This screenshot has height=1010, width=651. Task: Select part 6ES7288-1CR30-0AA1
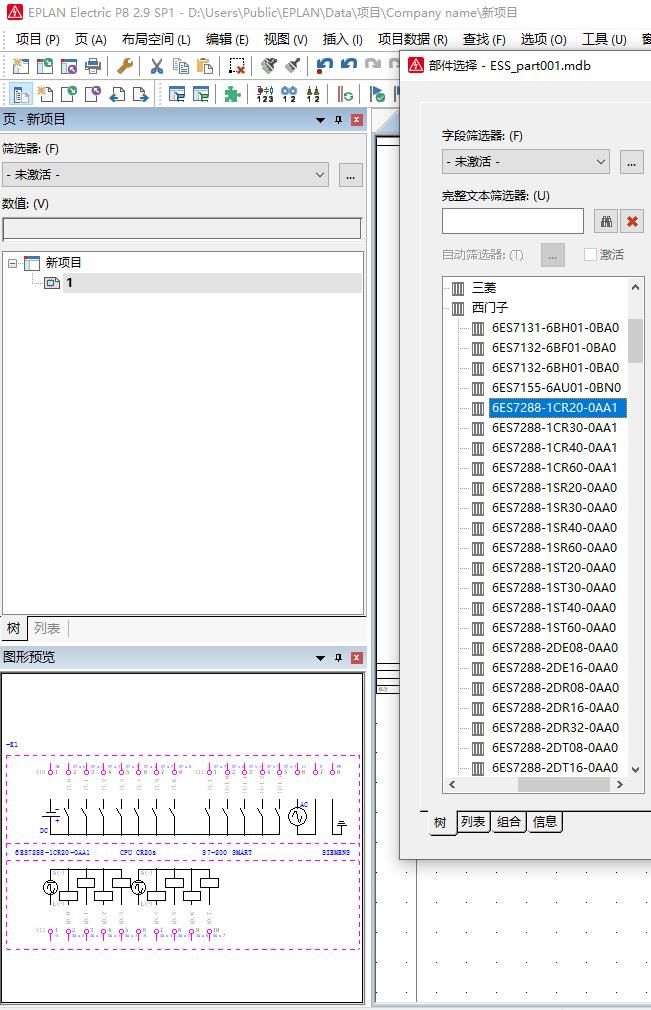[x=554, y=428]
